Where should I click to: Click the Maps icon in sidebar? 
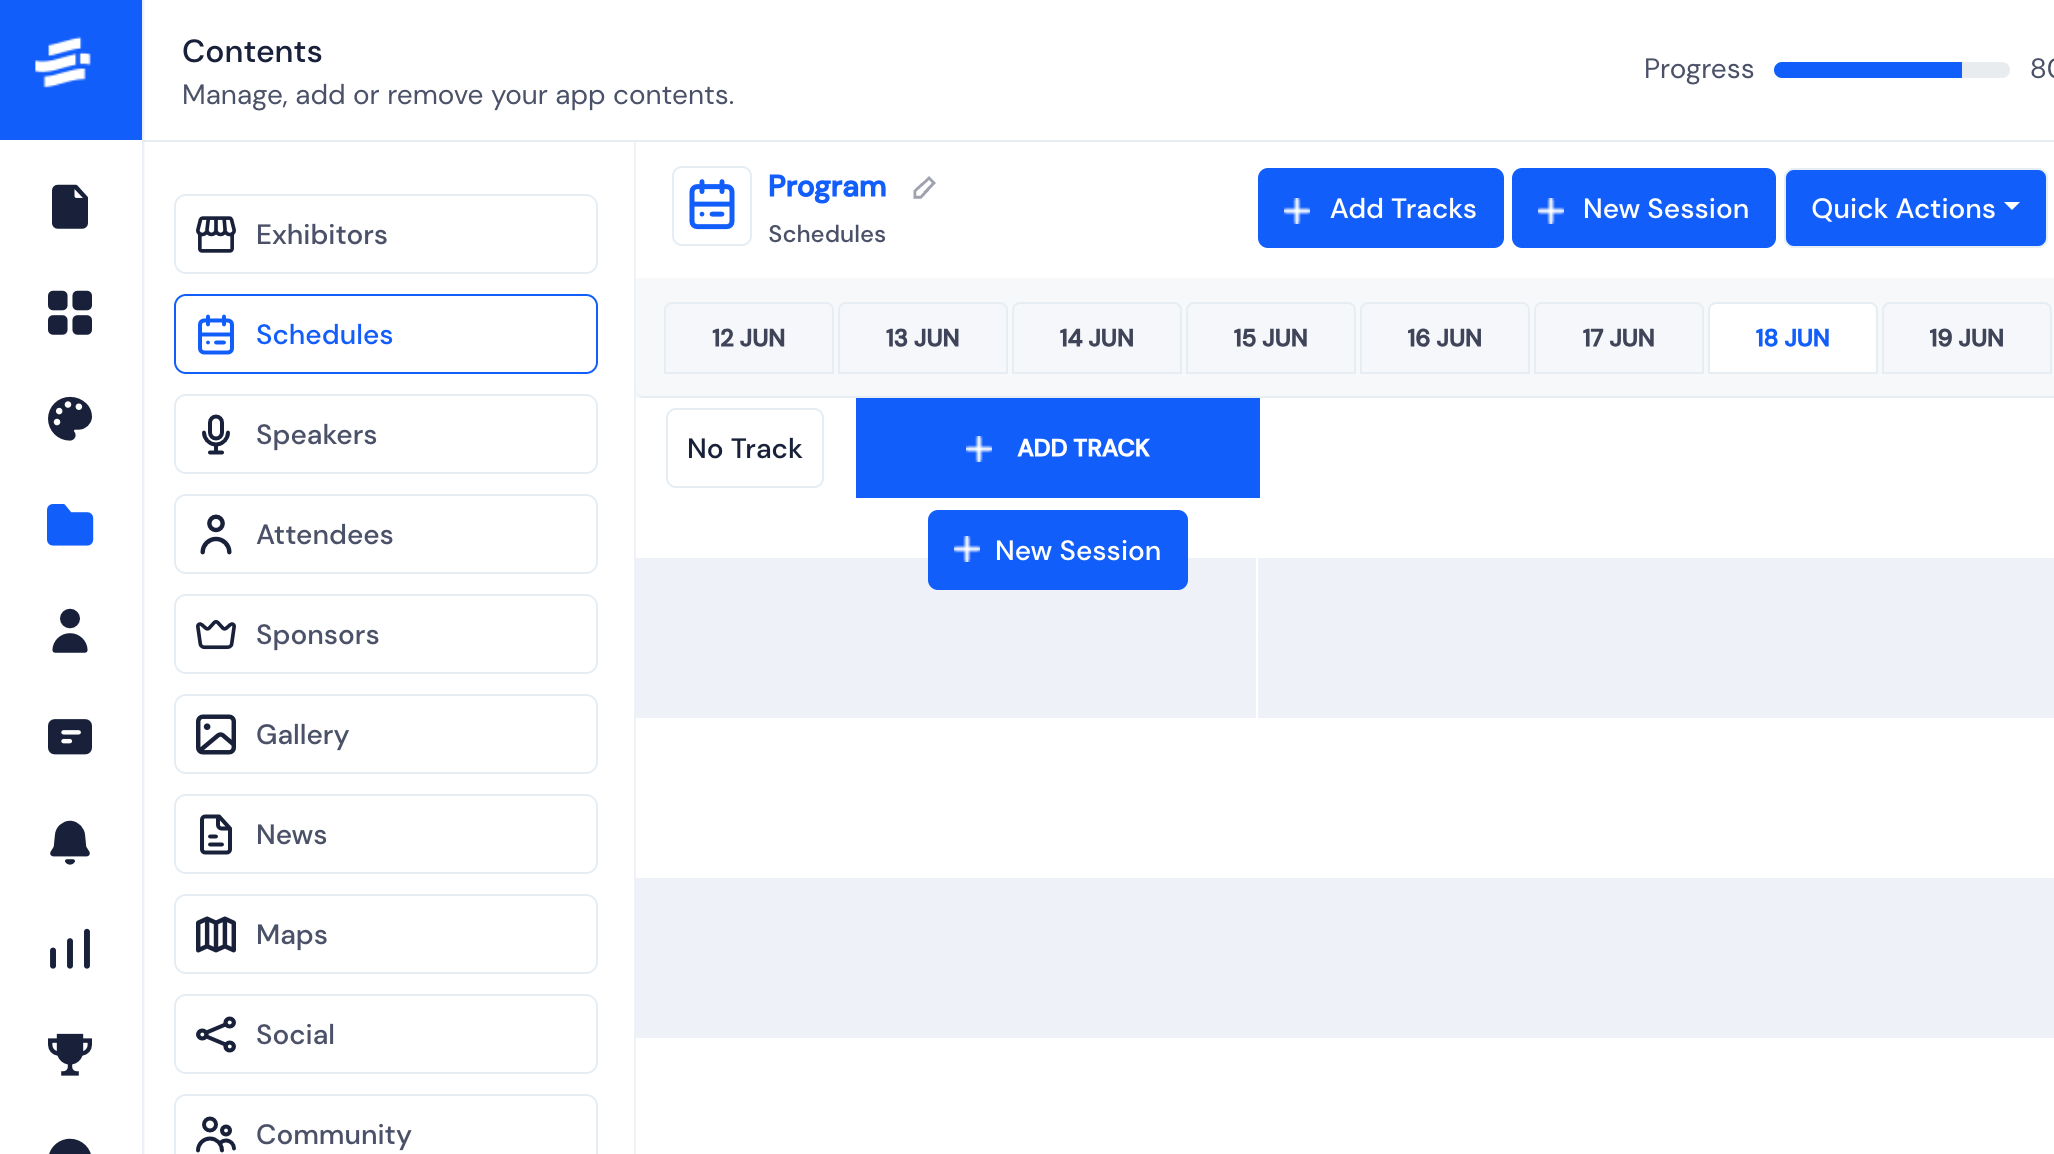(x=214, y=934)
